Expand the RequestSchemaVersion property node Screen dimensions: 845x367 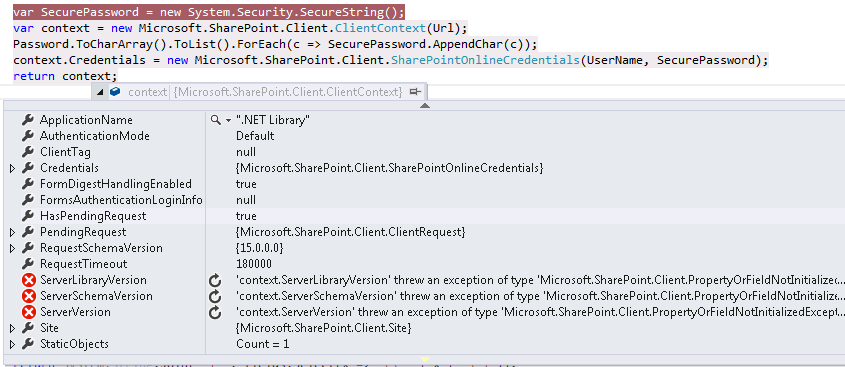(13, 248)
